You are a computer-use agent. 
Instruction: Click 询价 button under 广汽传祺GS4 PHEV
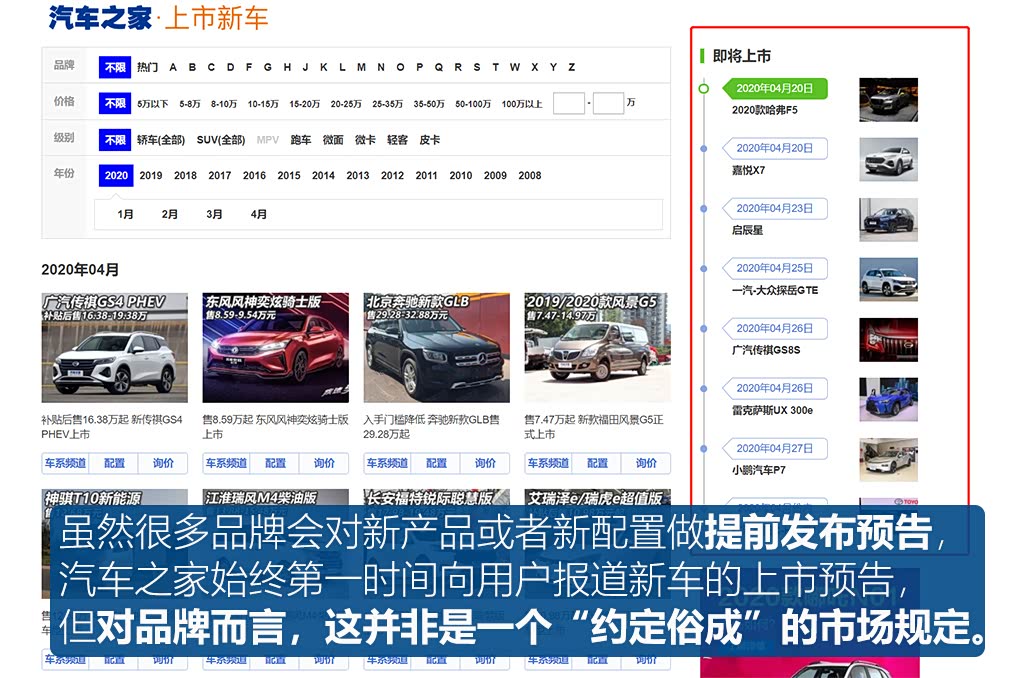[163, 463]
